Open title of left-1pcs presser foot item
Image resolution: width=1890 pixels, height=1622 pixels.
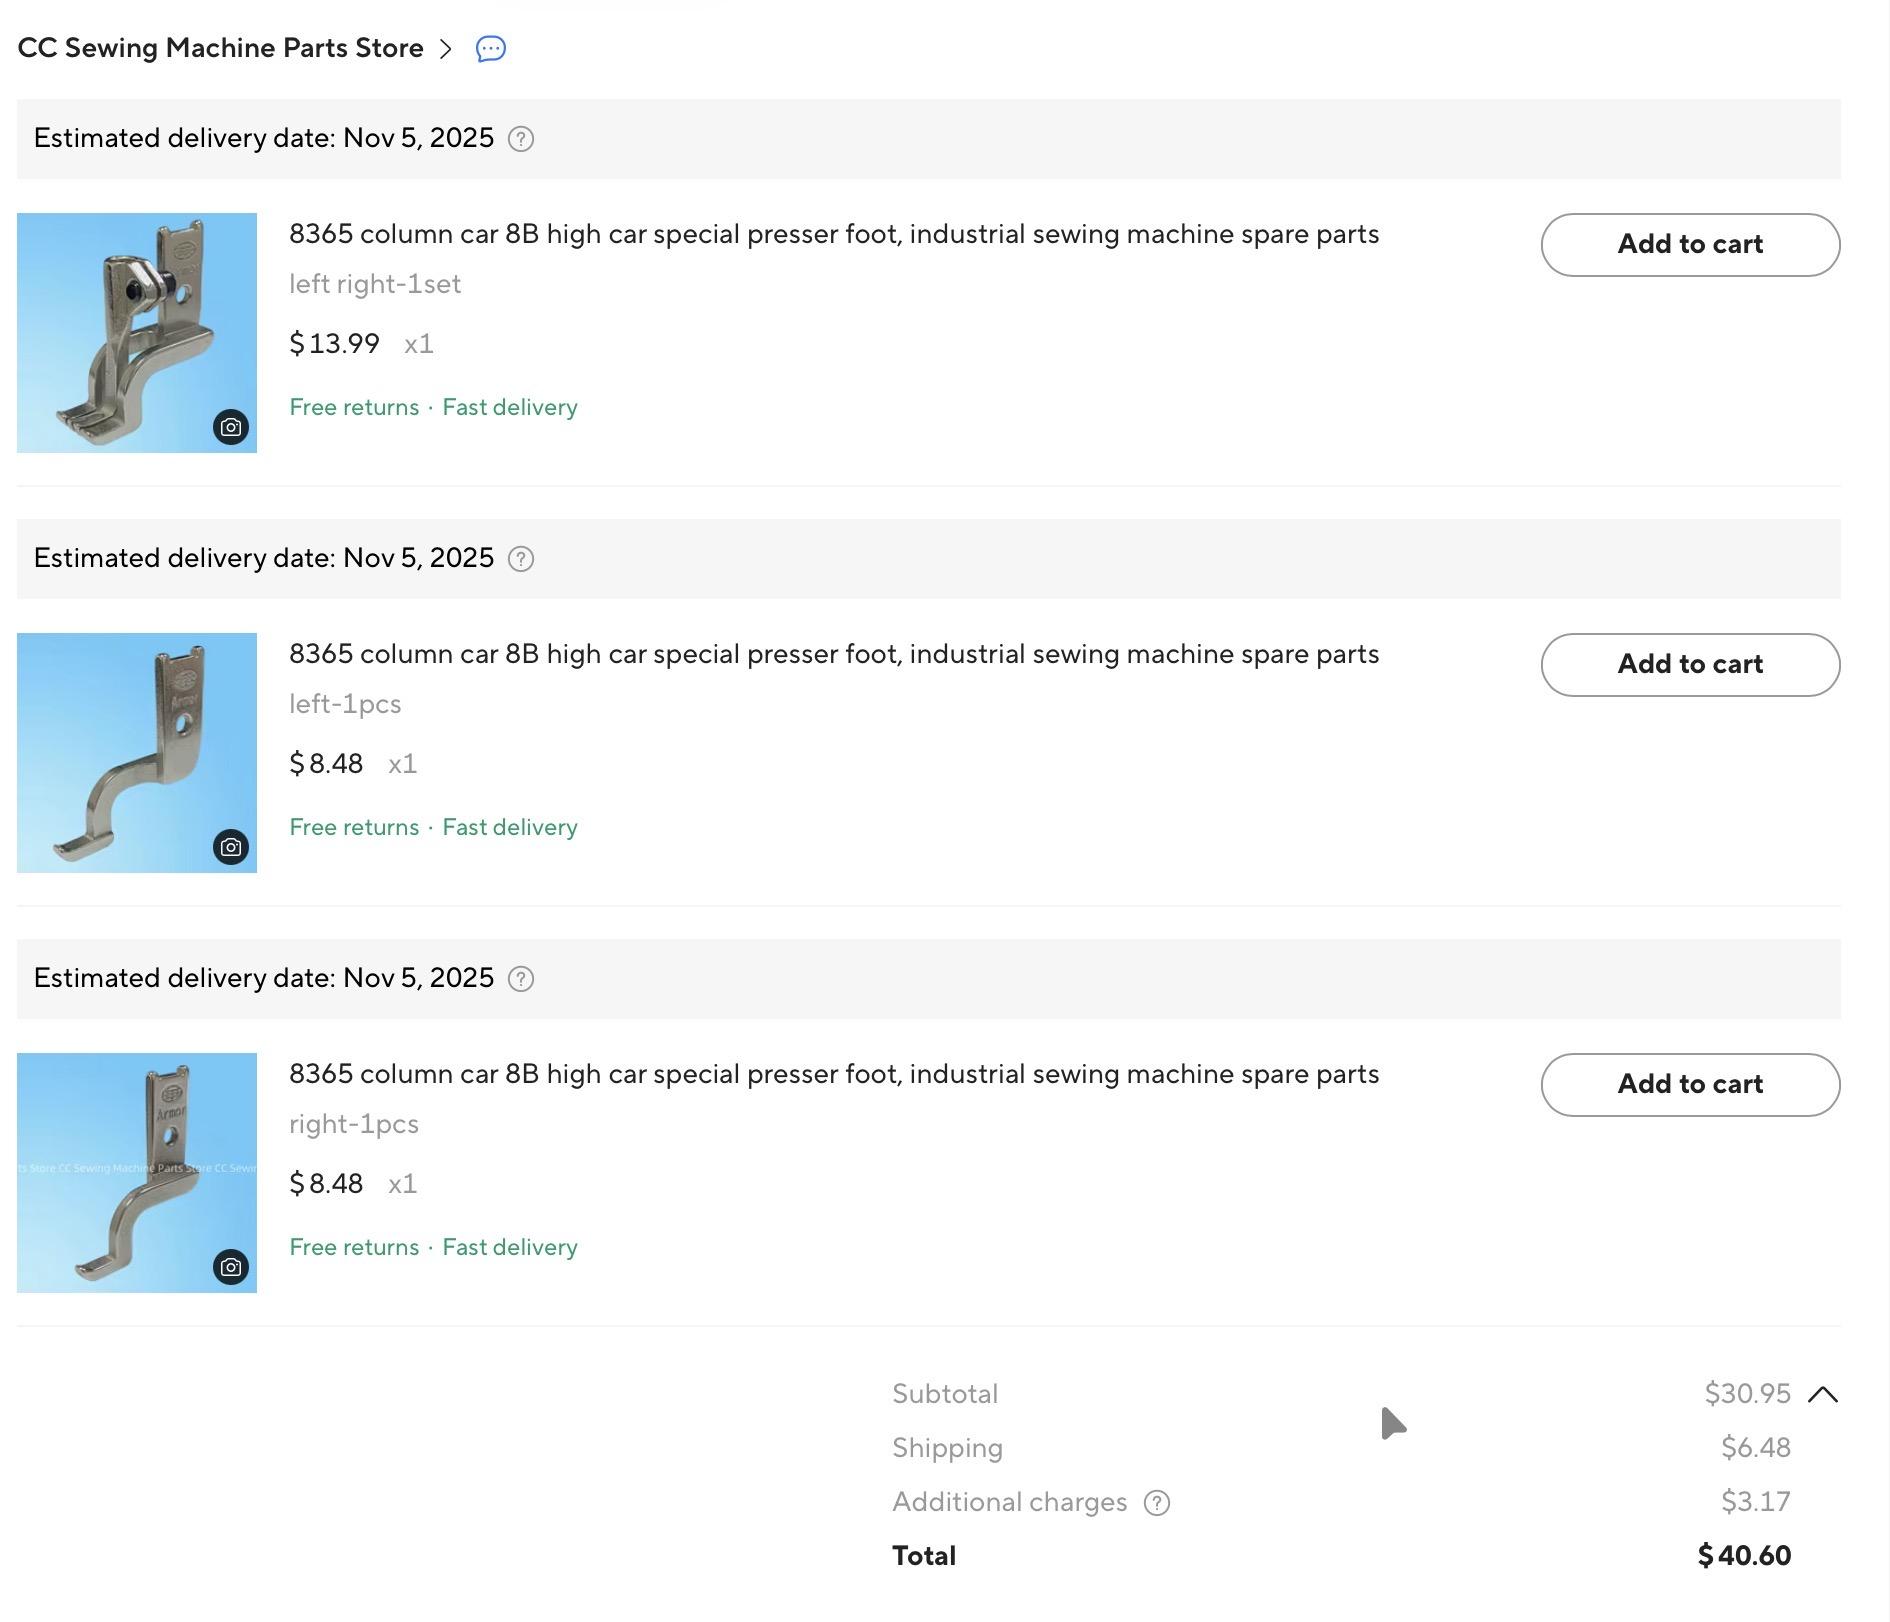(833, 655)
